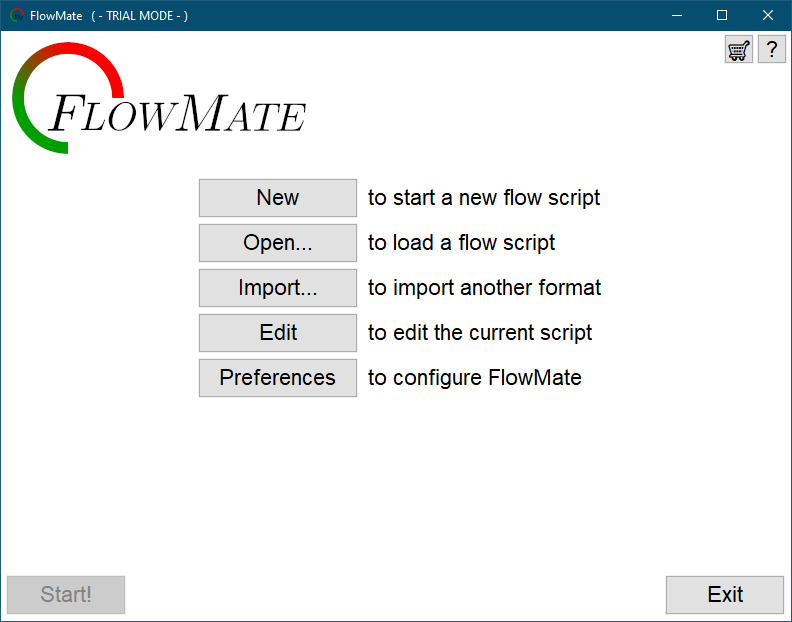Click the "to edit the current script" text
The image size is (792, 622).
point(480,333)
